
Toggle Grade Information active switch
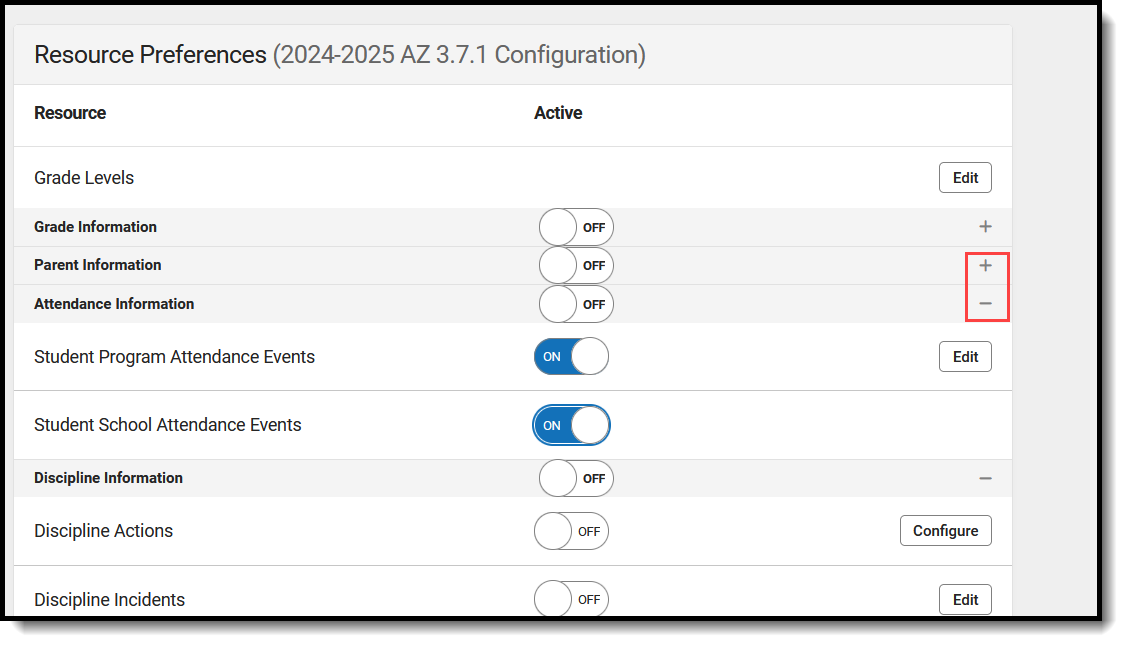click(x=575, y=227)
